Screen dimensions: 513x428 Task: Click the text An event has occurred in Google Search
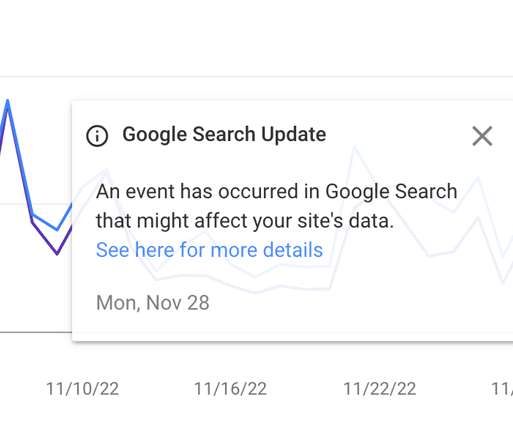click(276, 191)
